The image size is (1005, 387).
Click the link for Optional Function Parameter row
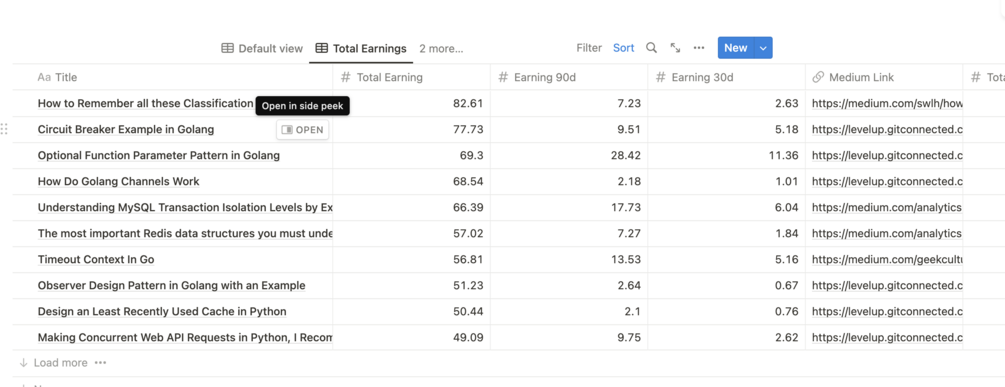pos(887,155)
